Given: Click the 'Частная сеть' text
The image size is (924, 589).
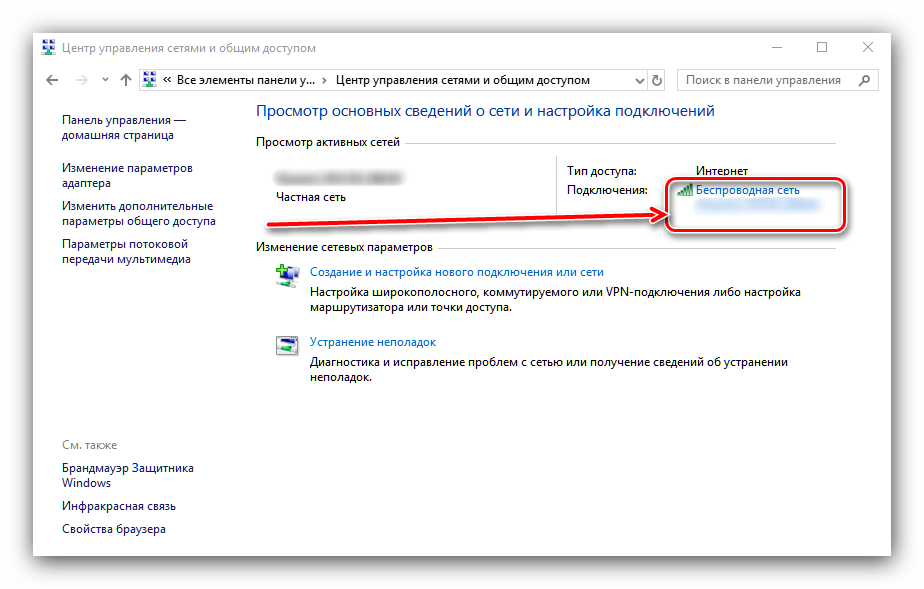Looking at the screenshot, I should (x=311, y=197).
